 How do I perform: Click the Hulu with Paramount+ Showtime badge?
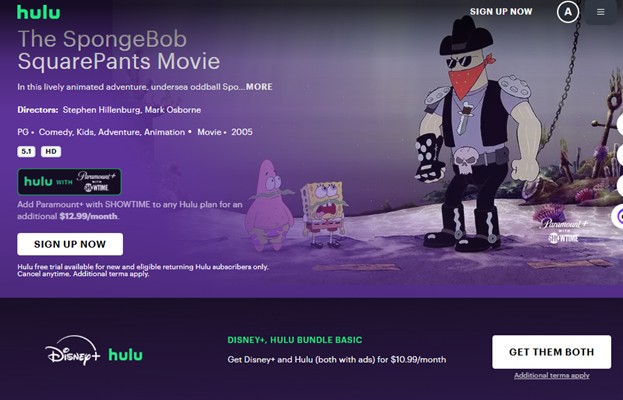[x=70, y=182]
